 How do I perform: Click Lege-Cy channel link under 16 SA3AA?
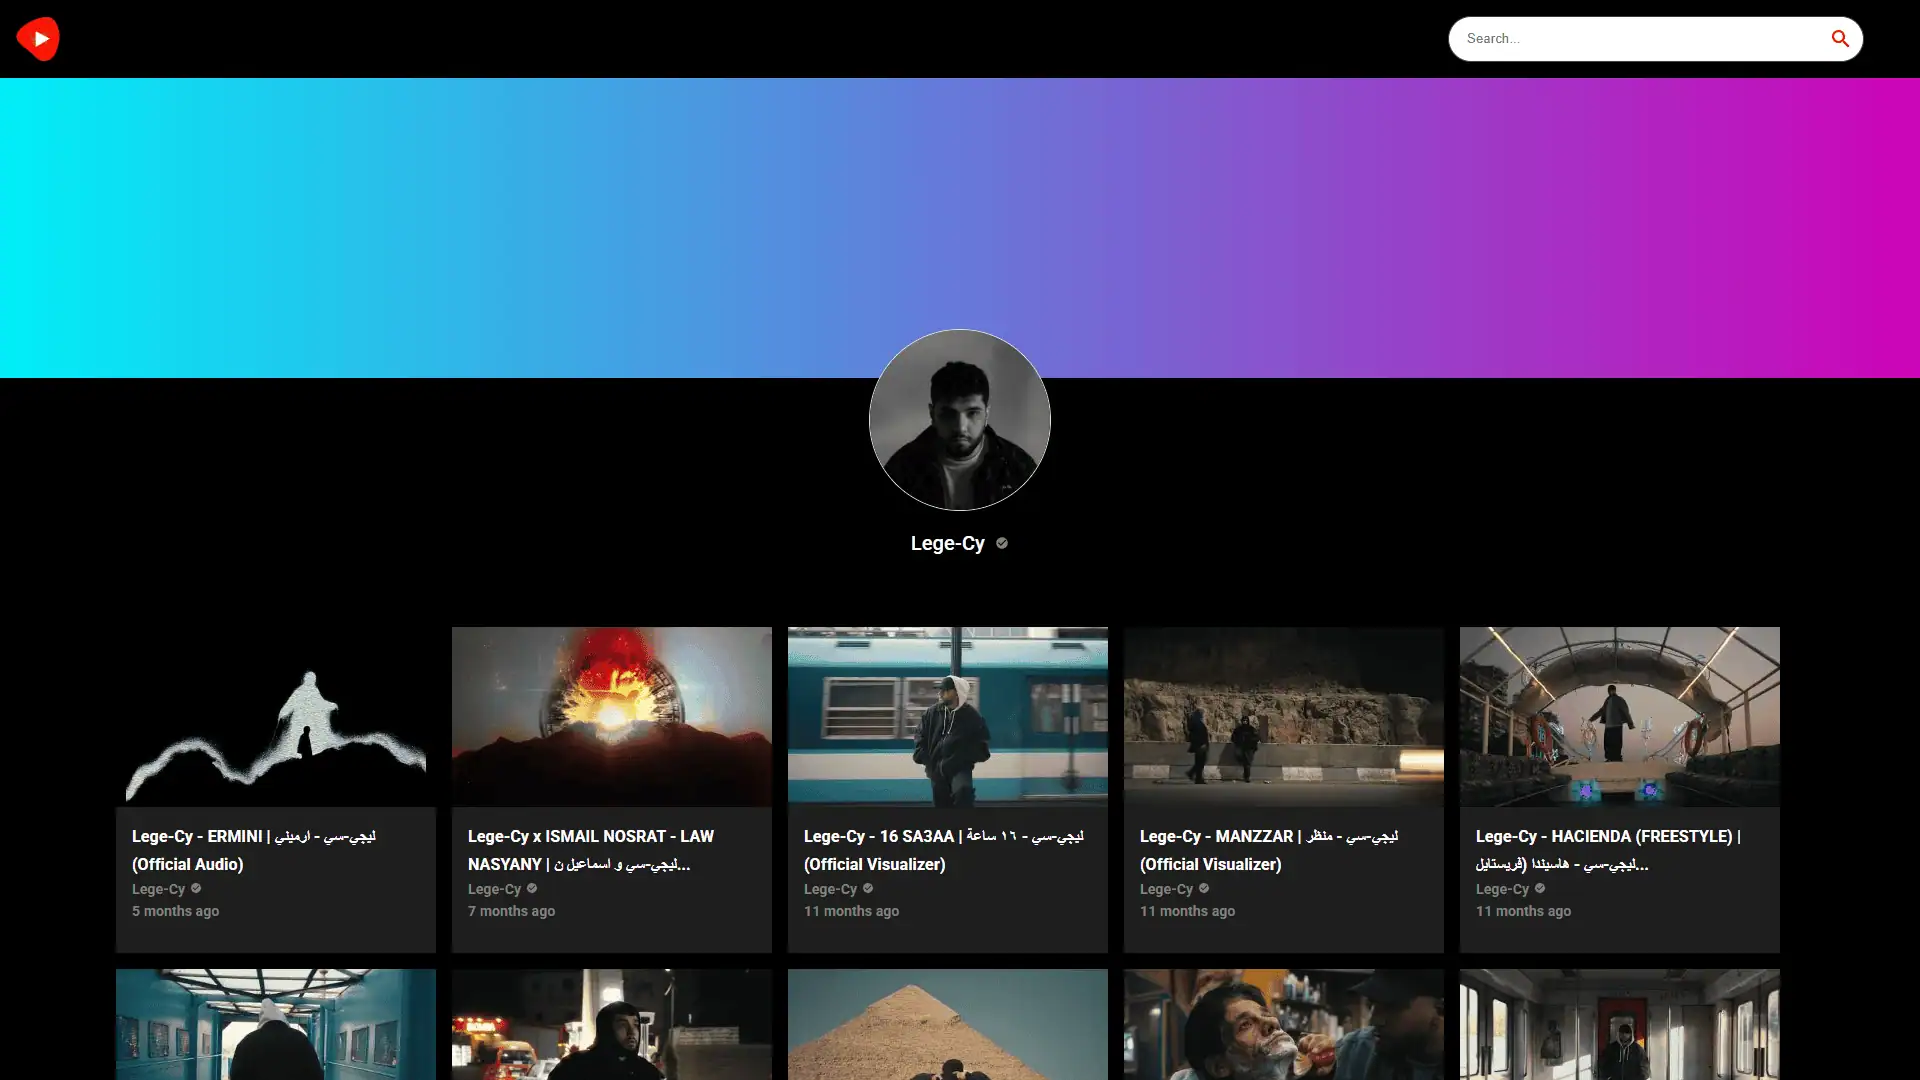point(830,889)
